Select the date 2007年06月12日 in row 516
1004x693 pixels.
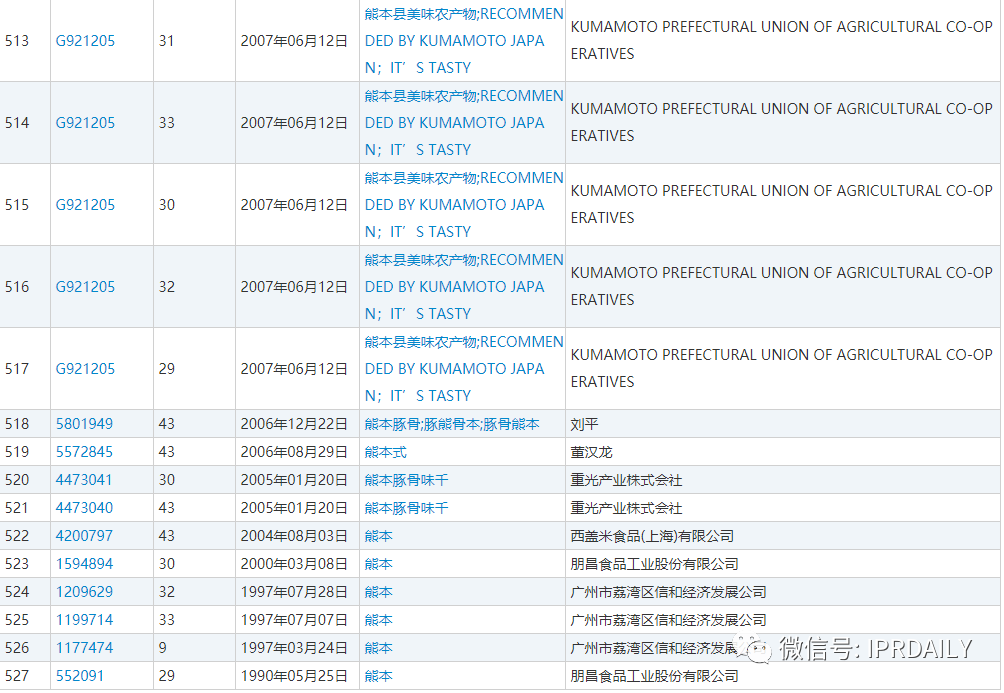294,287
